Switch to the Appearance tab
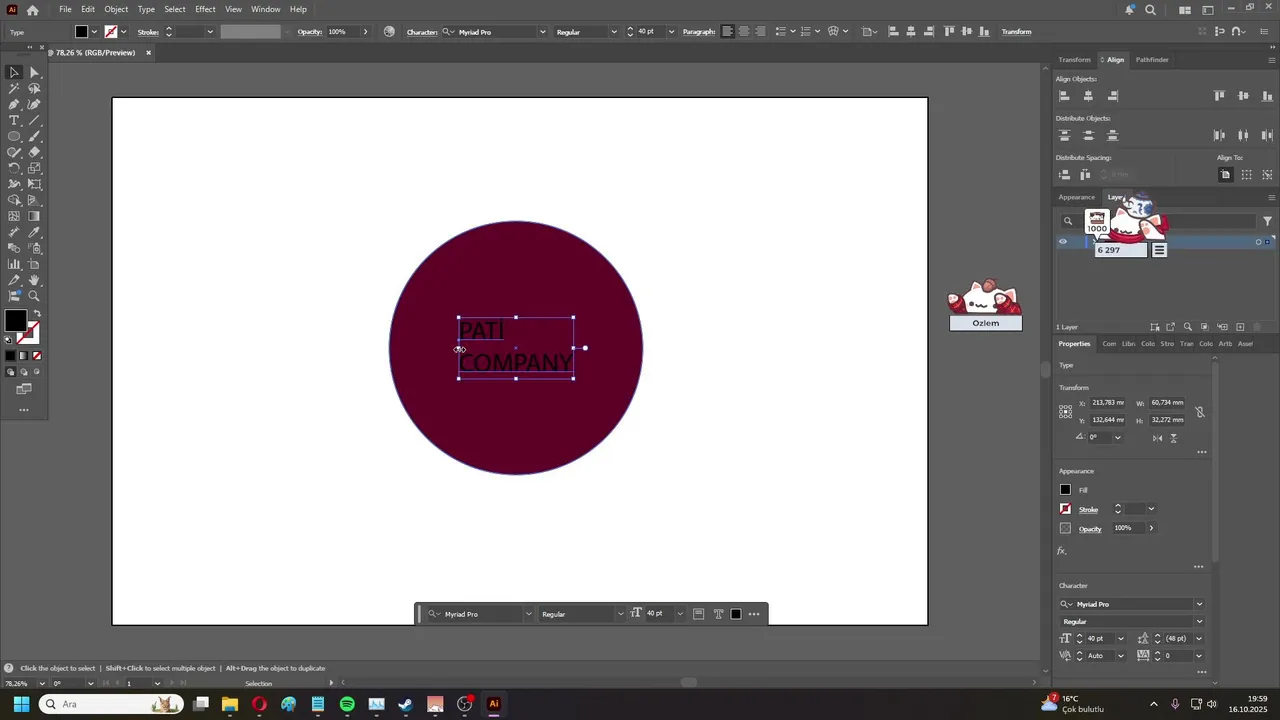The width and height of the screenshot is (1280, 720). [1077, 197]
